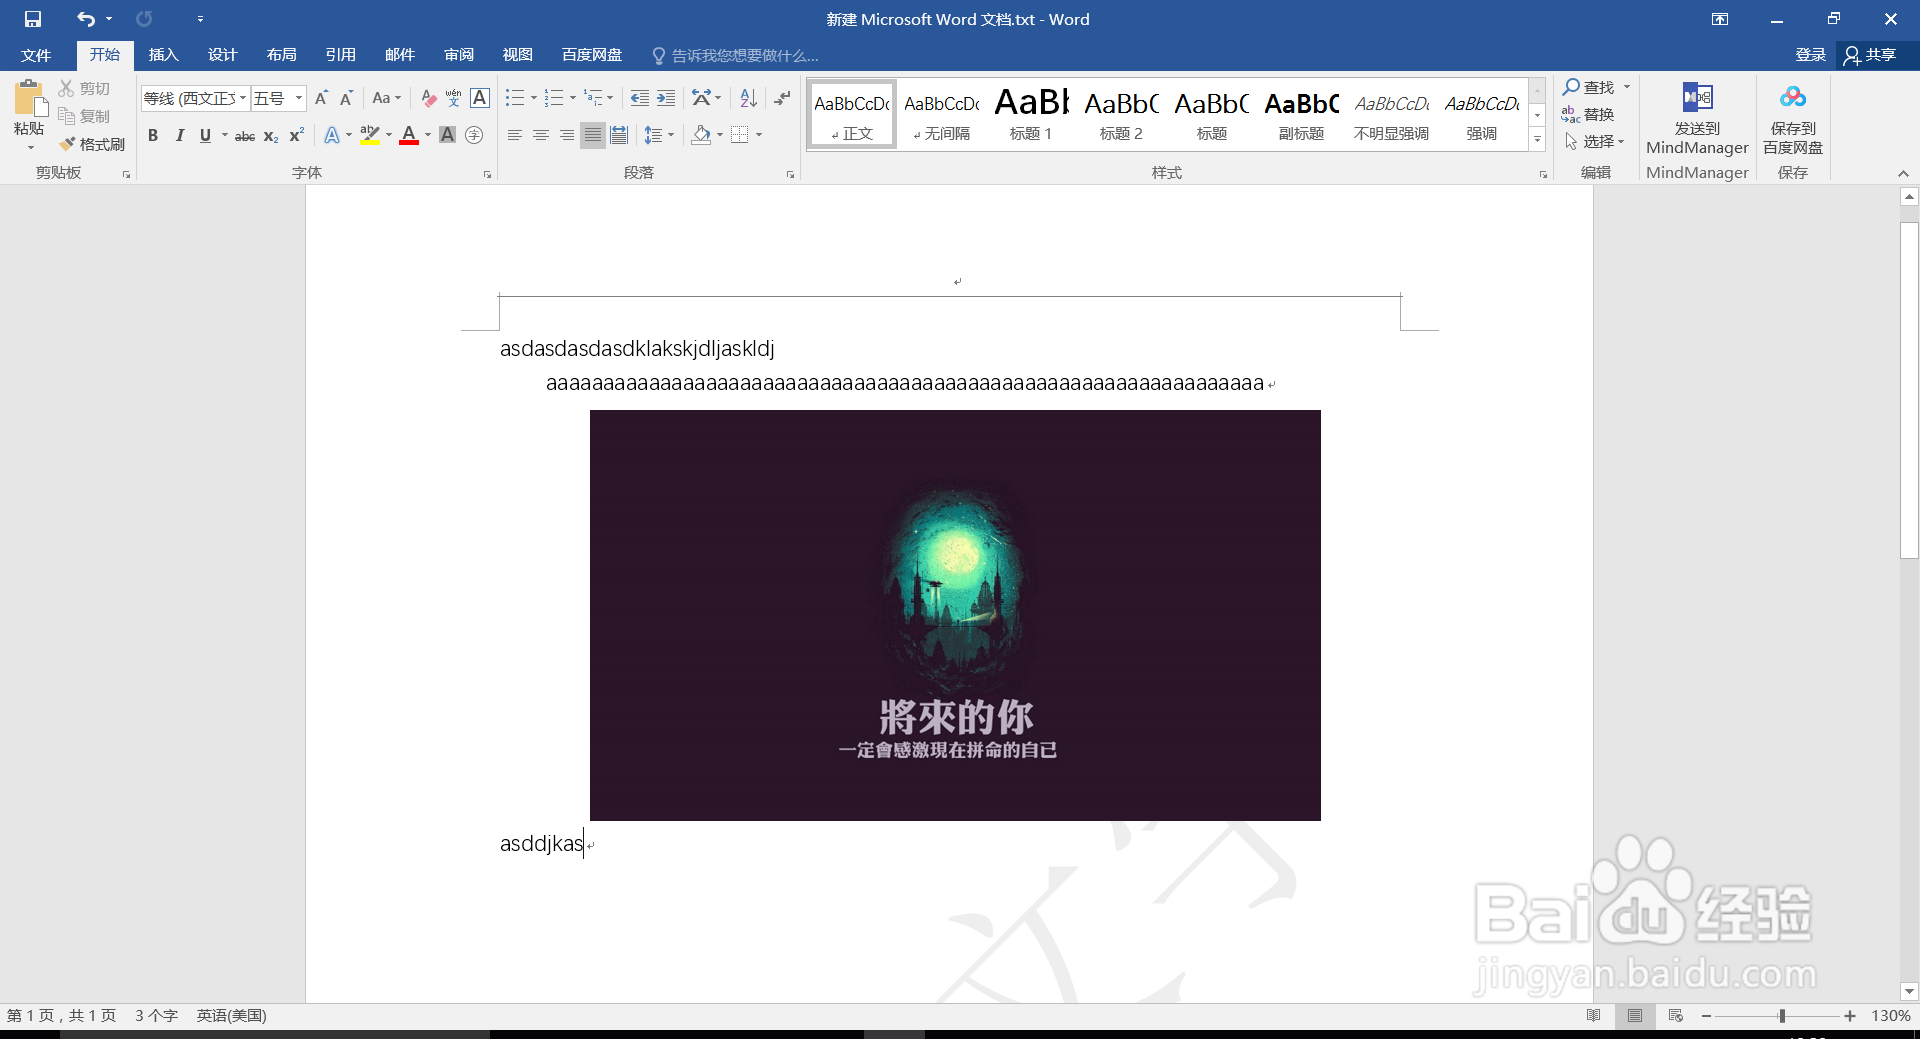Screen dimensions: 1920x1039
Task: Toggle bold formatting
Action: click(x=153, y=136)
